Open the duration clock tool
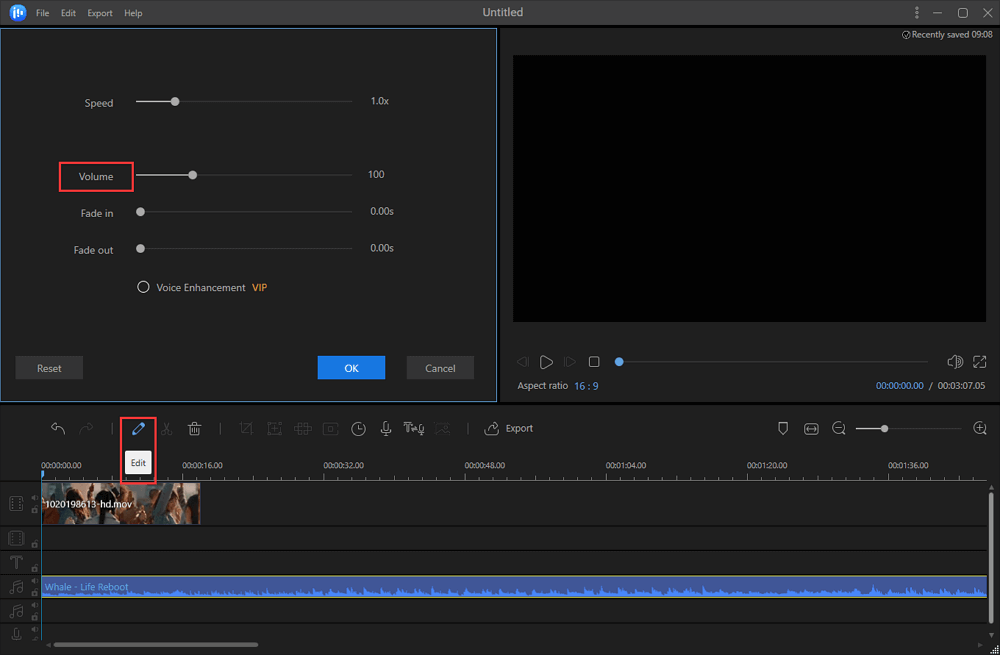Viewport: 1000px width, 655px height. [x=358, y=428]
